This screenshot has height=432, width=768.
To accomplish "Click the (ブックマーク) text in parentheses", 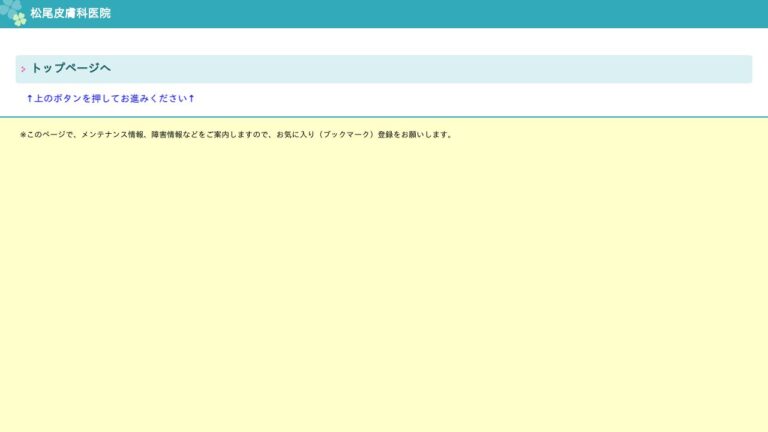I will [x=345, y=135].
